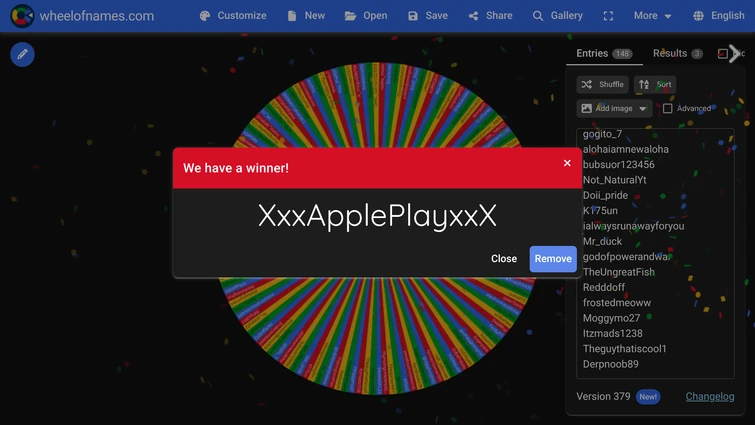Image resolution: width=755 pixels, height=425 pixels.
Task: Browse the Gallery
Action: click(x=558, y=16)
